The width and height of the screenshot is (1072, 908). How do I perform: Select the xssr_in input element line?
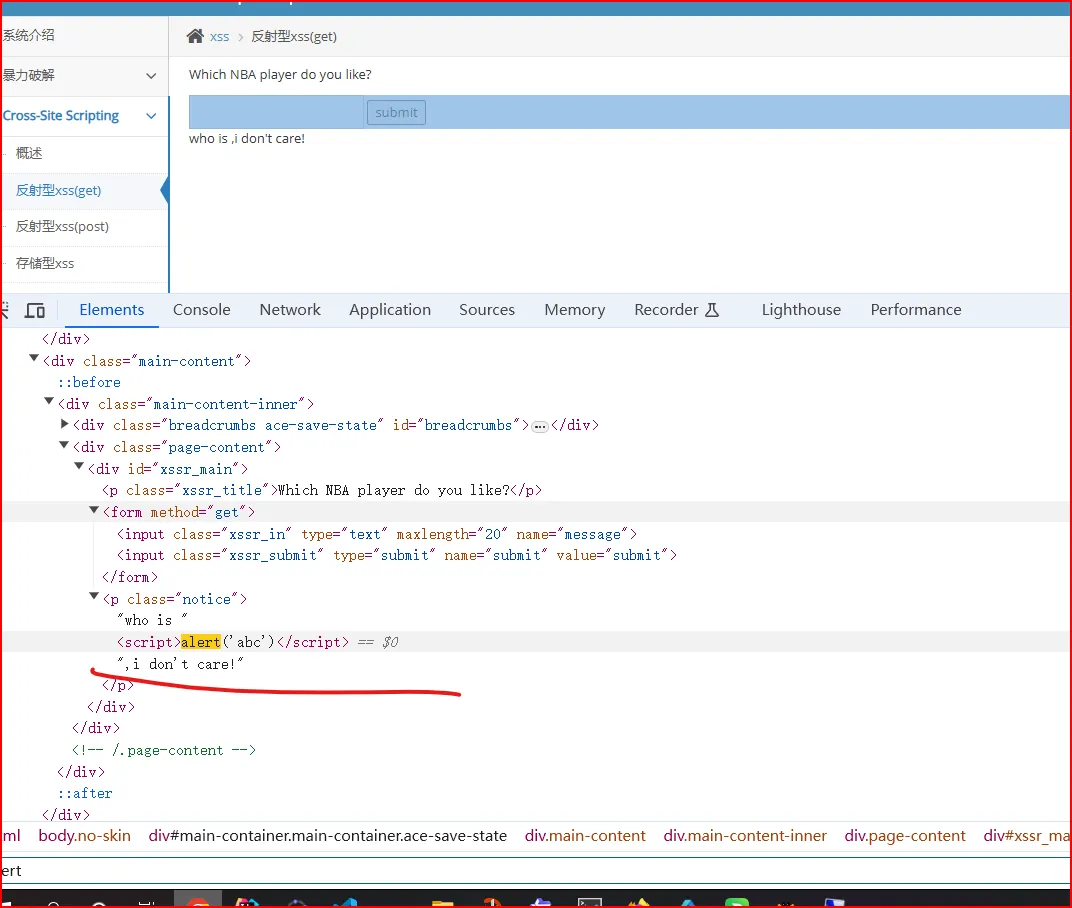tap(377, 534)
